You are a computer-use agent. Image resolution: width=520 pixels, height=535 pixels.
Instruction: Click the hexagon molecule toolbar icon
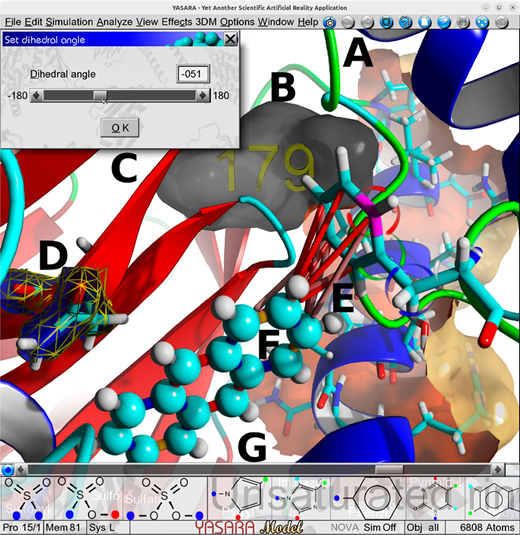click(330, 23)
